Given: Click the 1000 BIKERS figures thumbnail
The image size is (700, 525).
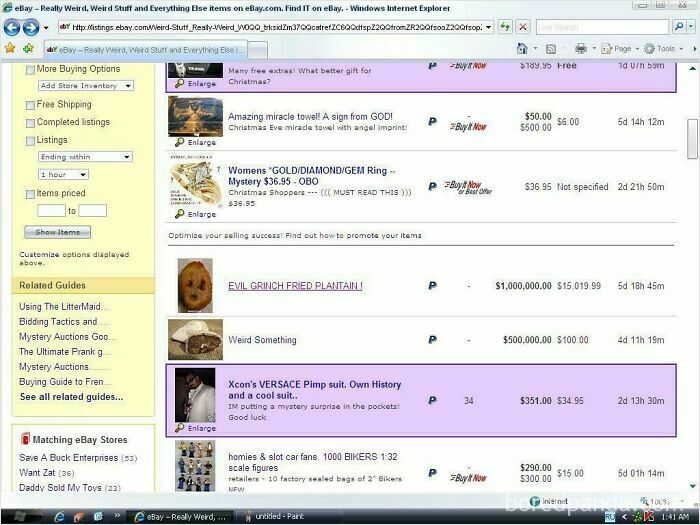Looking at the screenshot, I should tap(195, 466).
